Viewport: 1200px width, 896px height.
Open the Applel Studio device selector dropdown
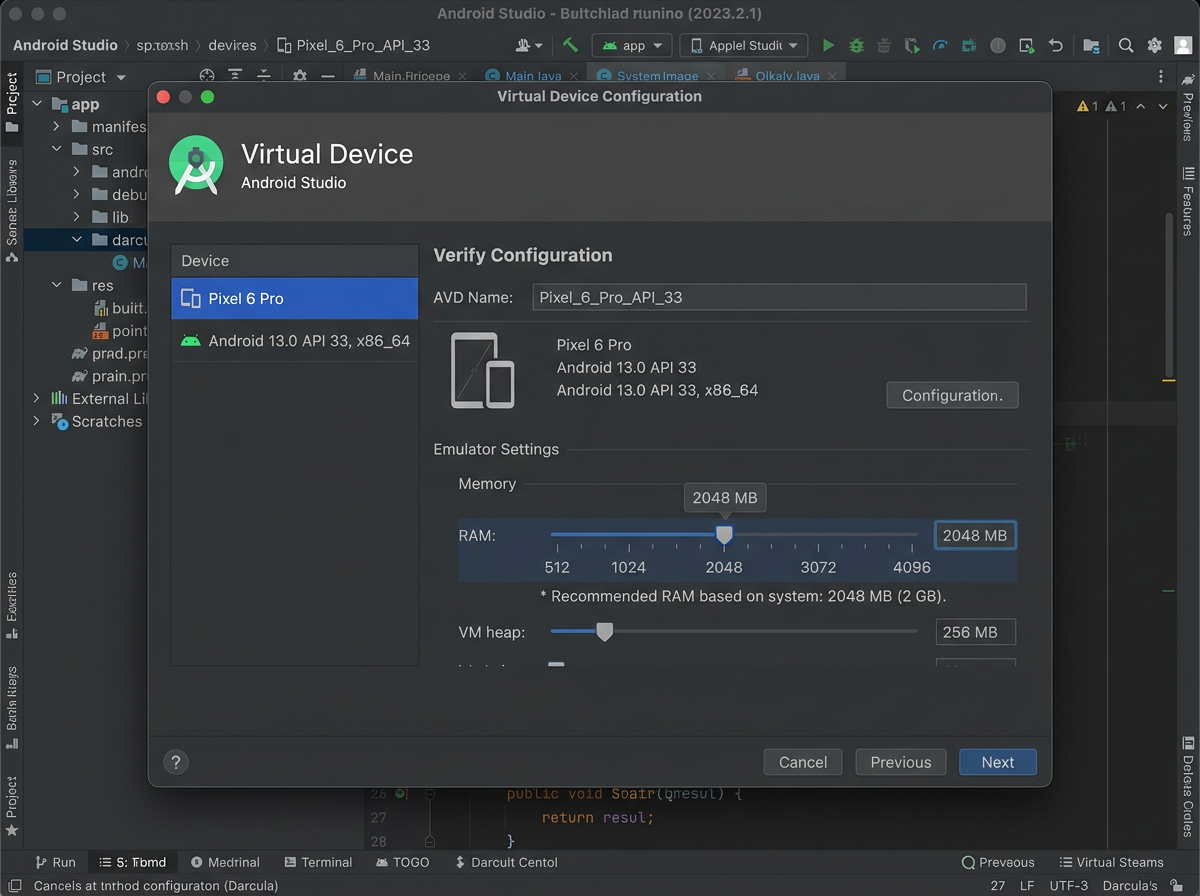pos(744,45)
